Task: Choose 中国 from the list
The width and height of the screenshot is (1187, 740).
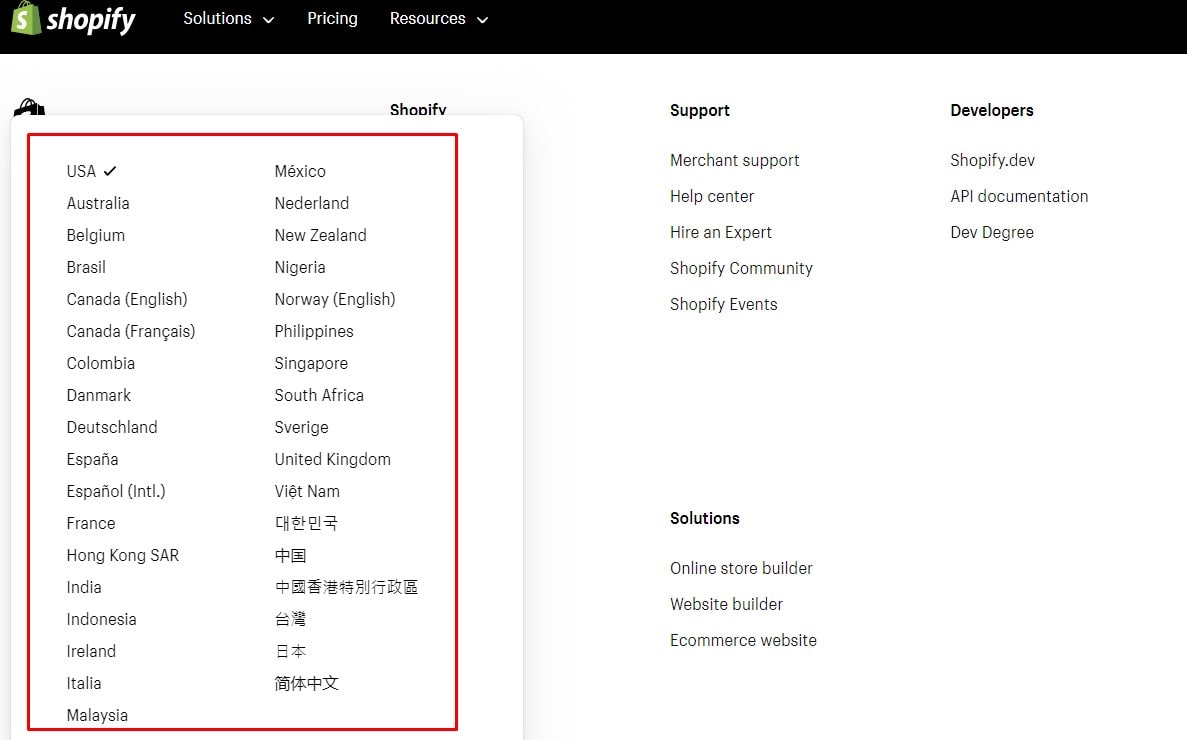Action: [x=291, y=555]
